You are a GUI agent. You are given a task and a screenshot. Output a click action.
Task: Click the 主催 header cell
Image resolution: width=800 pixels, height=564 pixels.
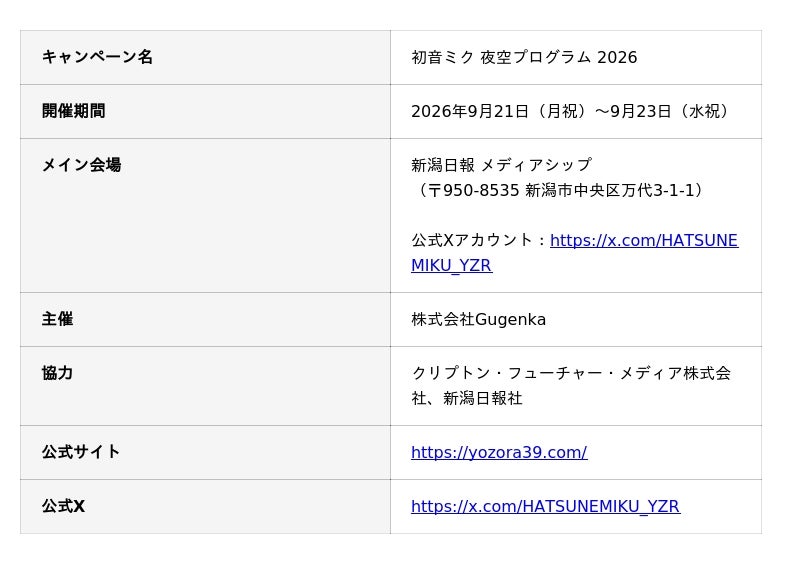205,320
